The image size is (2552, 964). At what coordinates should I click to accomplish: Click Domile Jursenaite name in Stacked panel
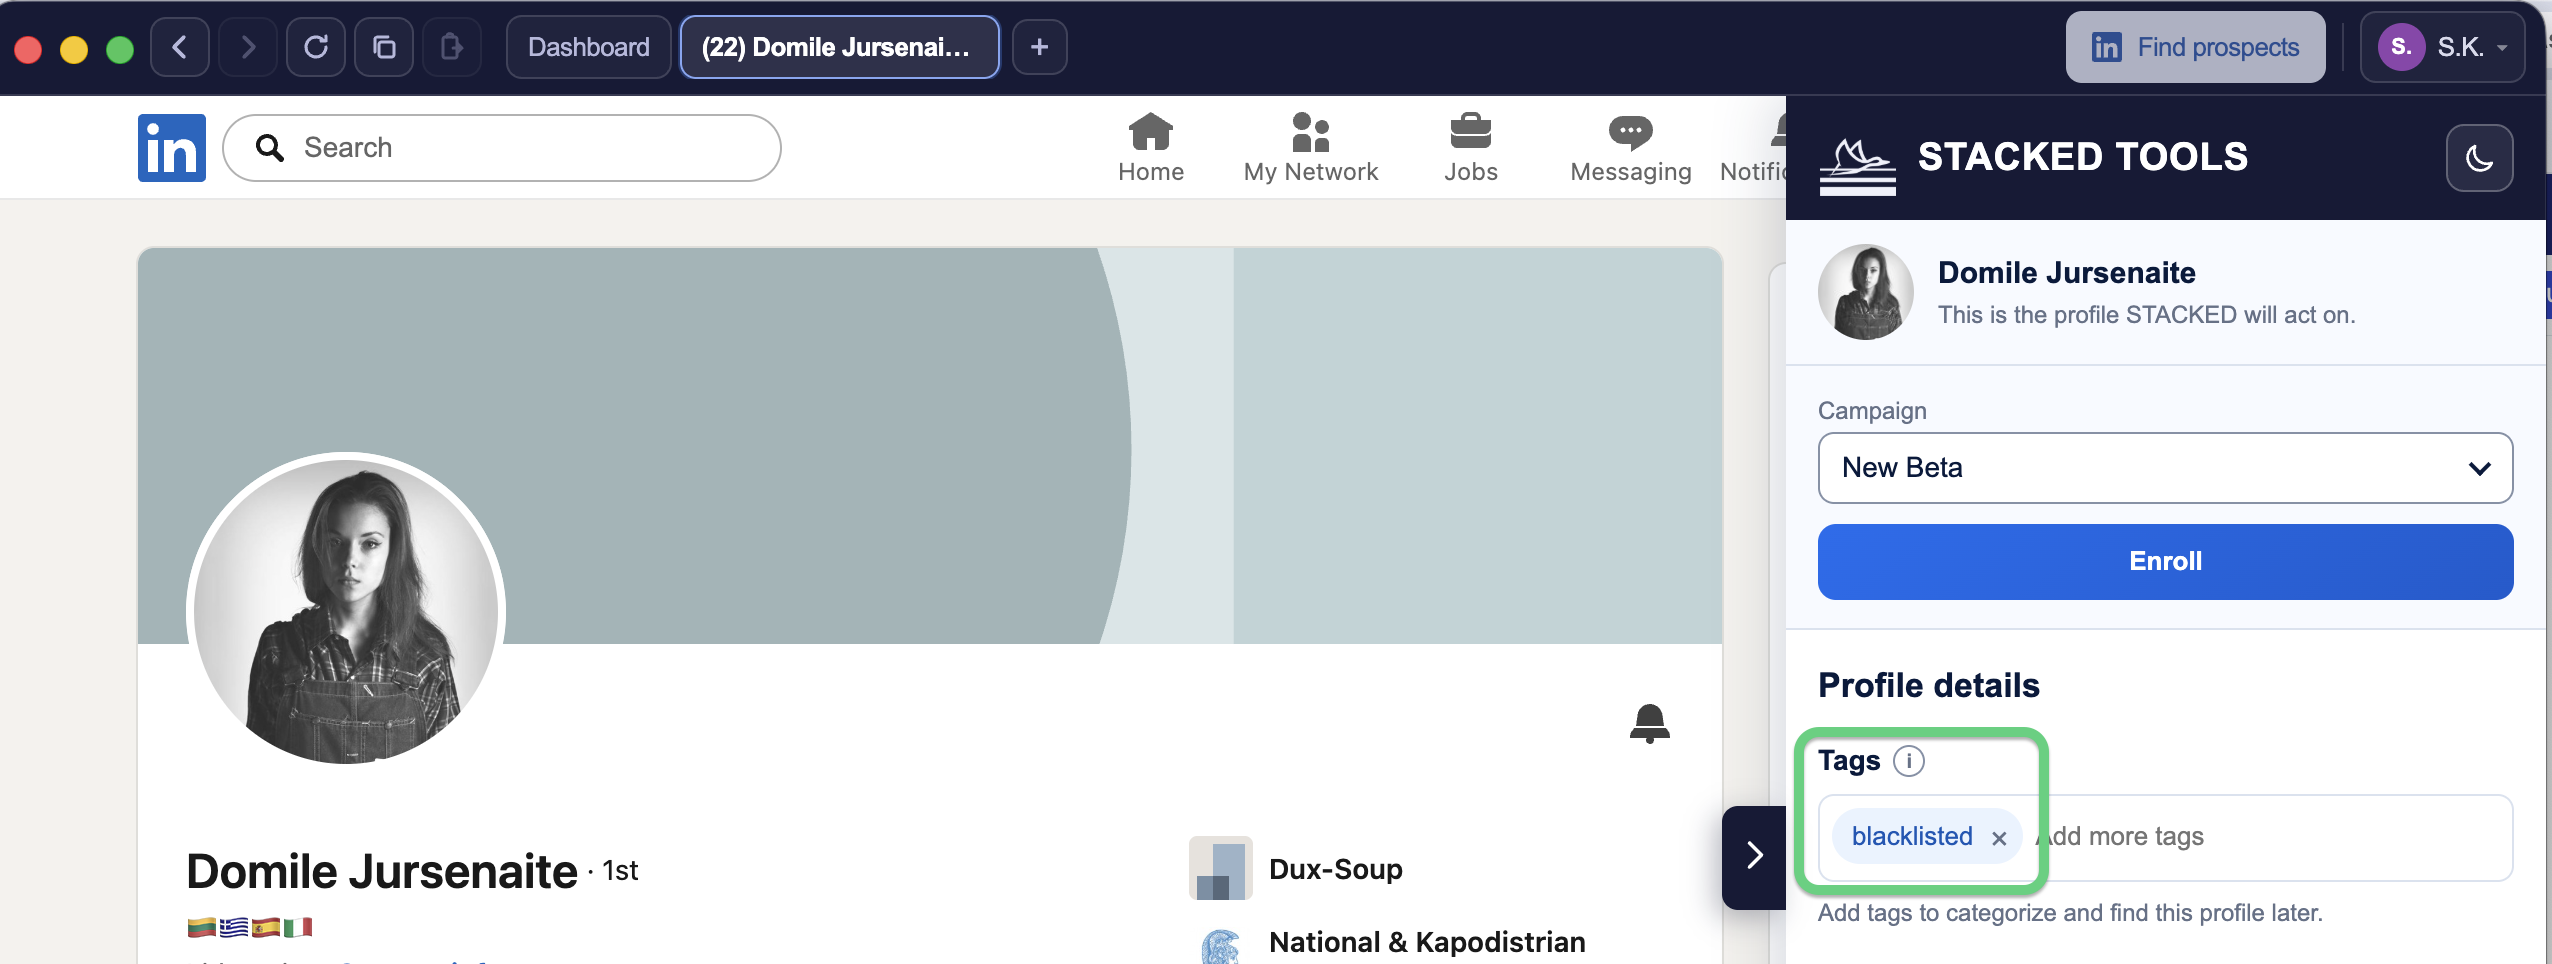2067,273
